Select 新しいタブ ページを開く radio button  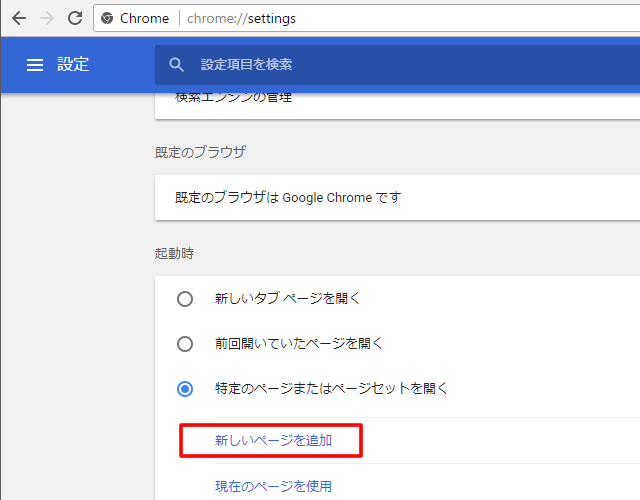click(185, 299)
